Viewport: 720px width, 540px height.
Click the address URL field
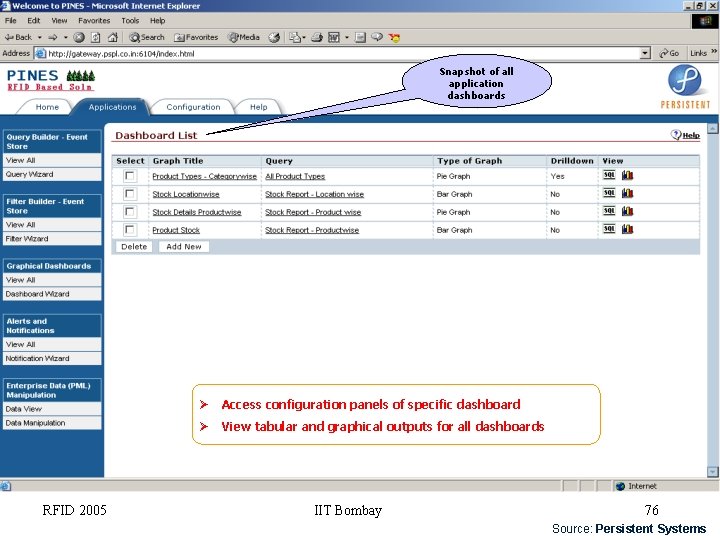click(x=342, y=53)
